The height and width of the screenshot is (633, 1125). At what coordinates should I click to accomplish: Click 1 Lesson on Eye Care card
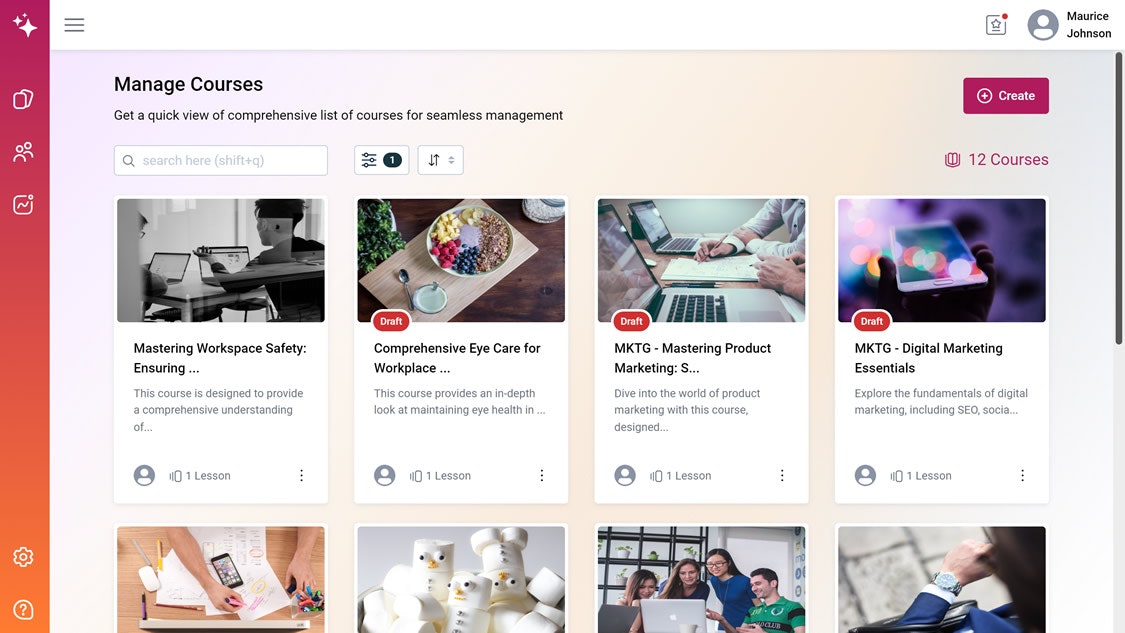tap(441, 476)
